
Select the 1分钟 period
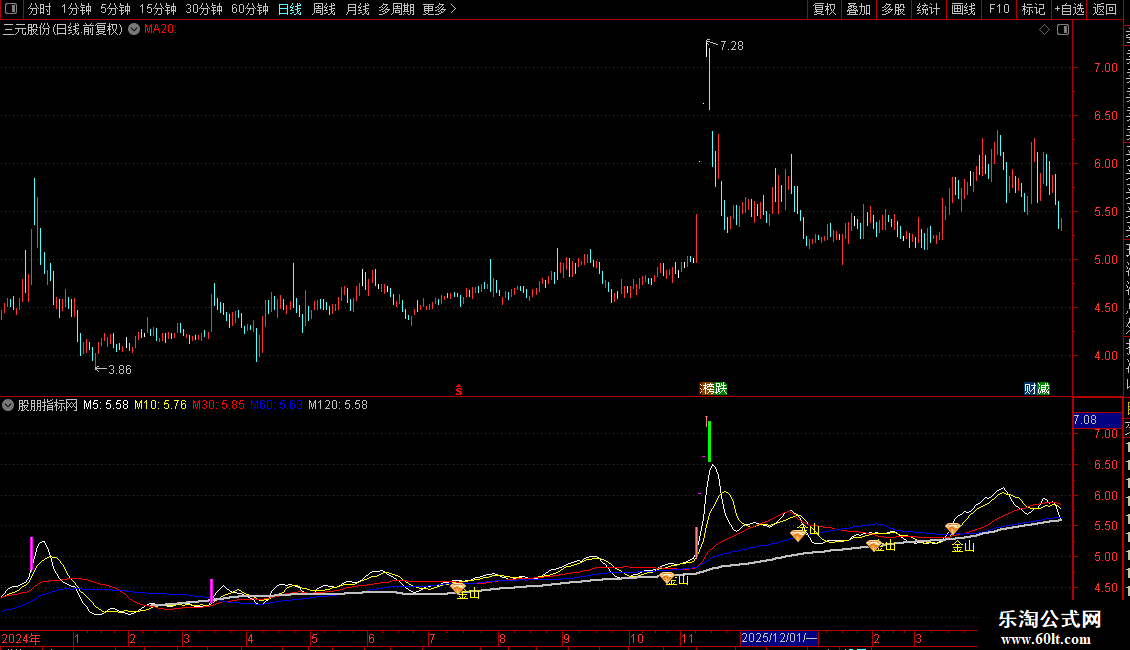[76, 9]
